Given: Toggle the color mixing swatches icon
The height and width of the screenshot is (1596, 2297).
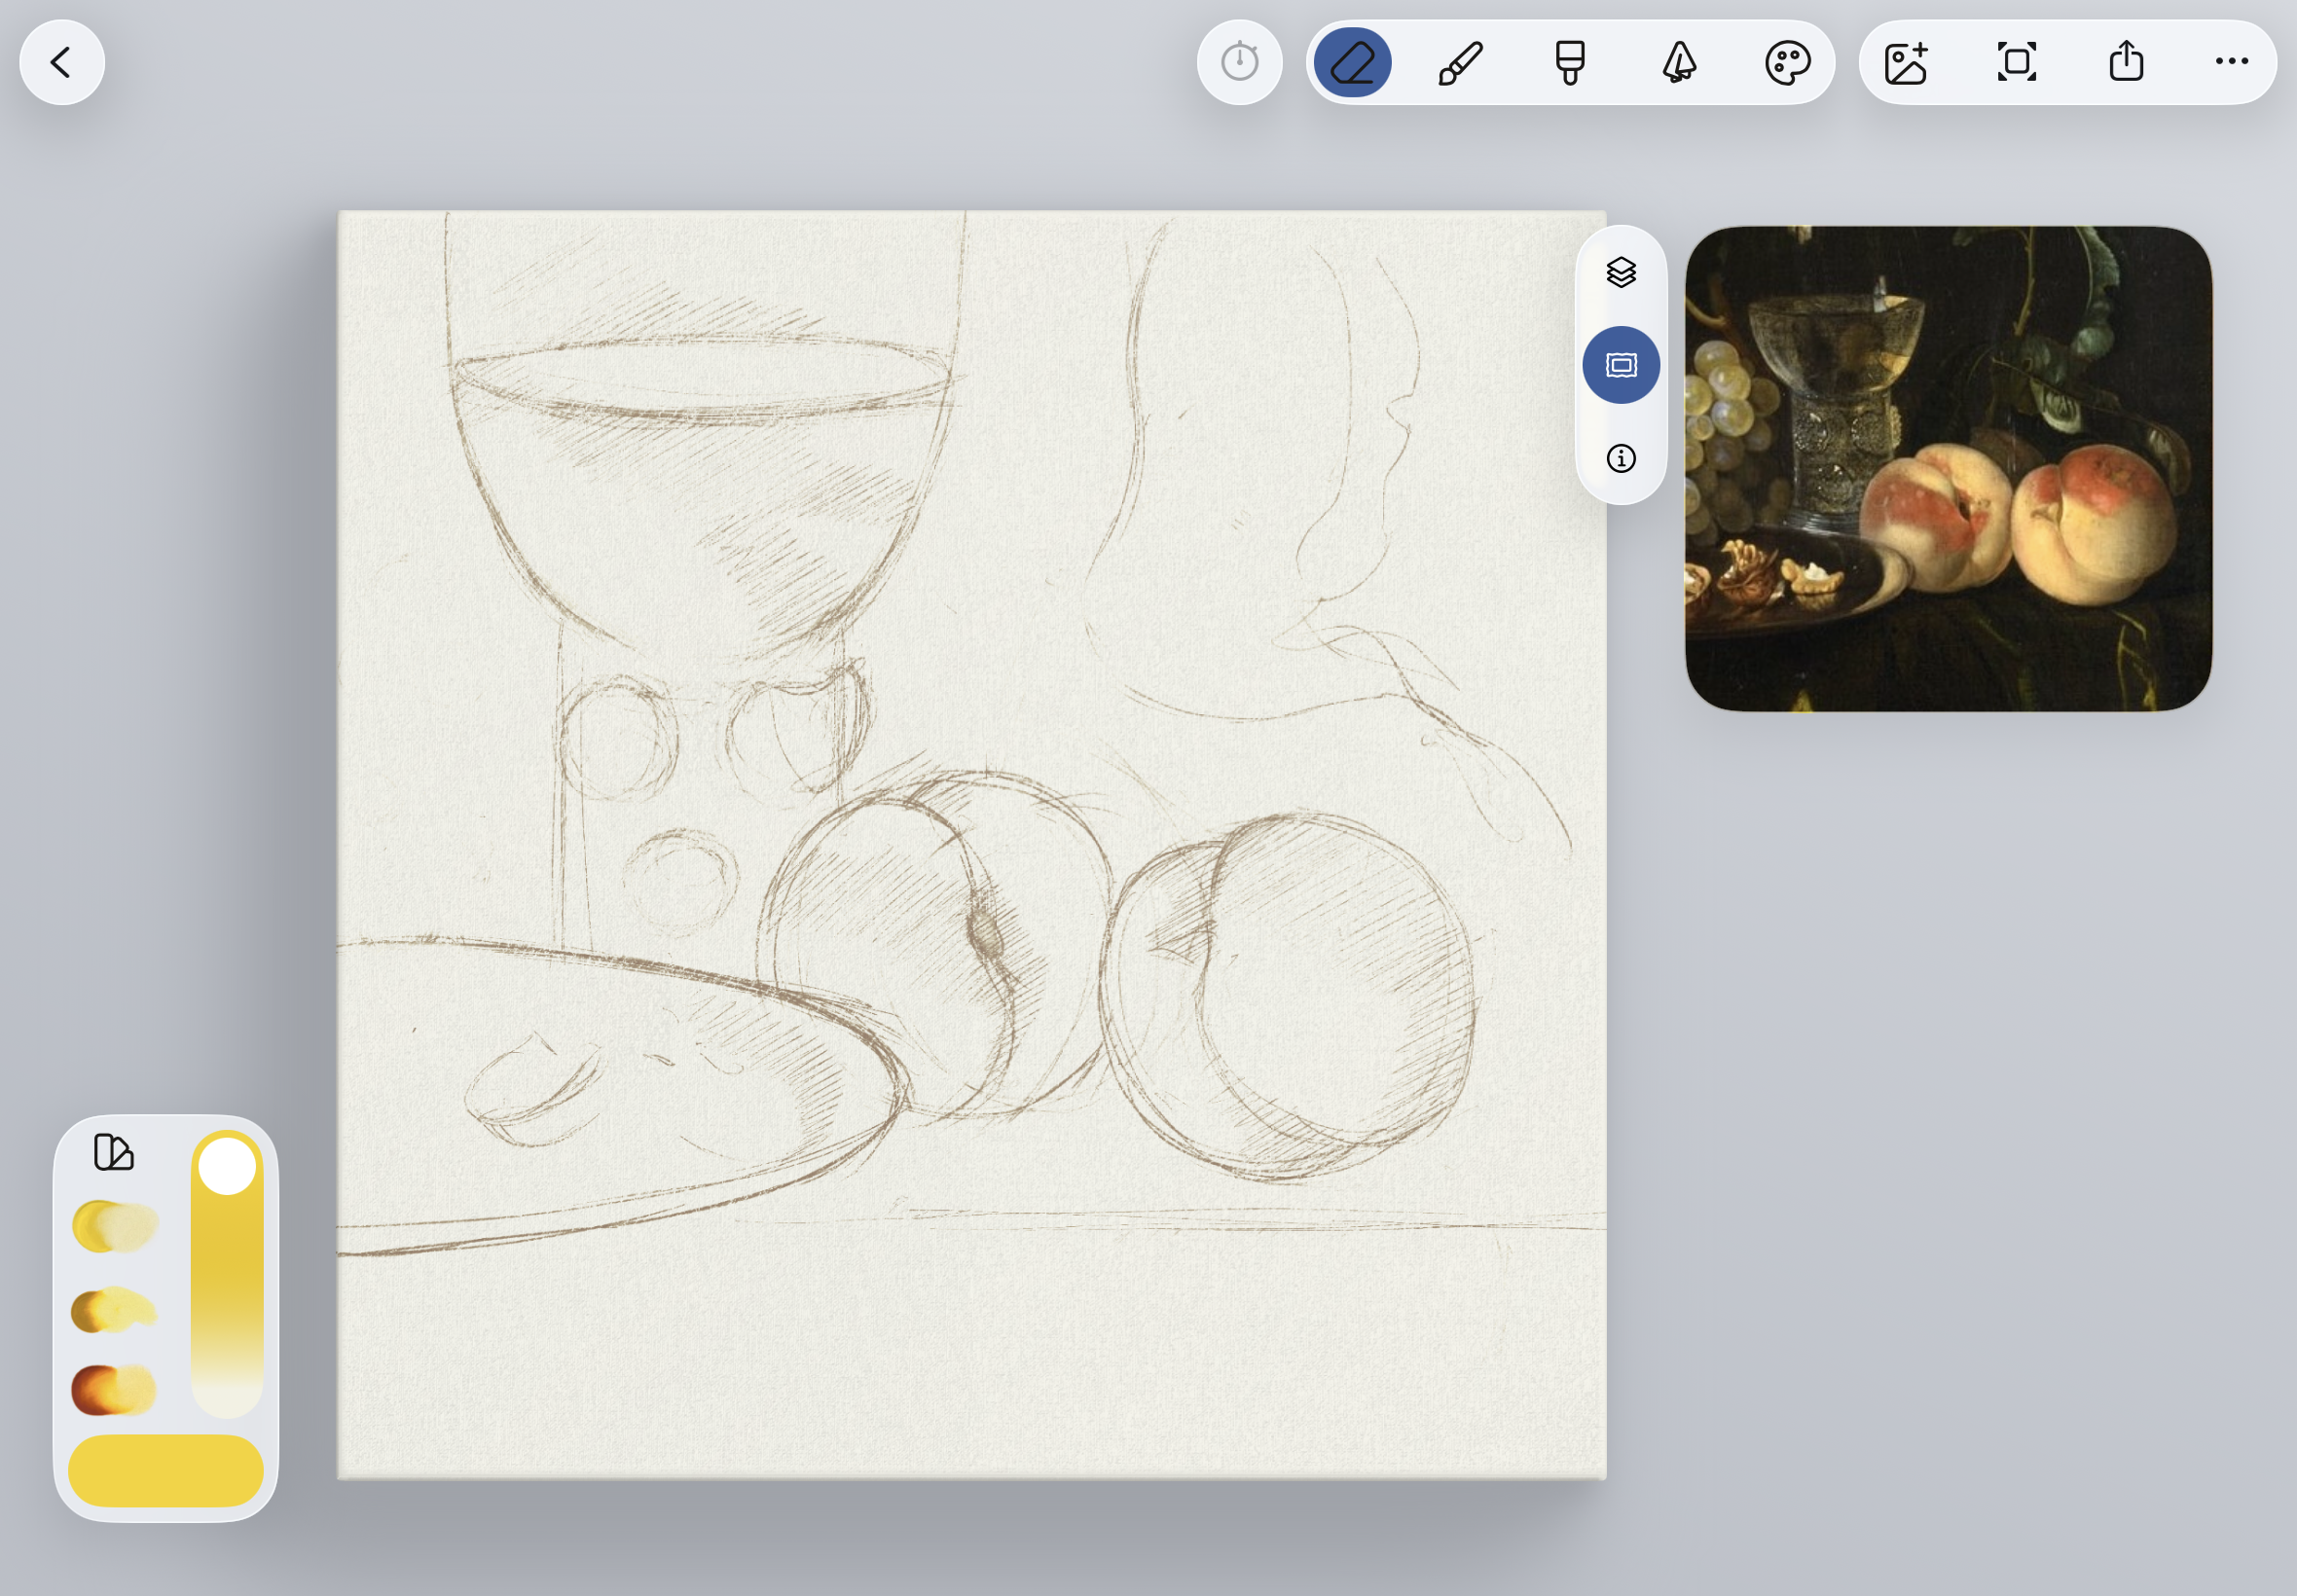Looking at the screenshot, I should point(113,1152).
